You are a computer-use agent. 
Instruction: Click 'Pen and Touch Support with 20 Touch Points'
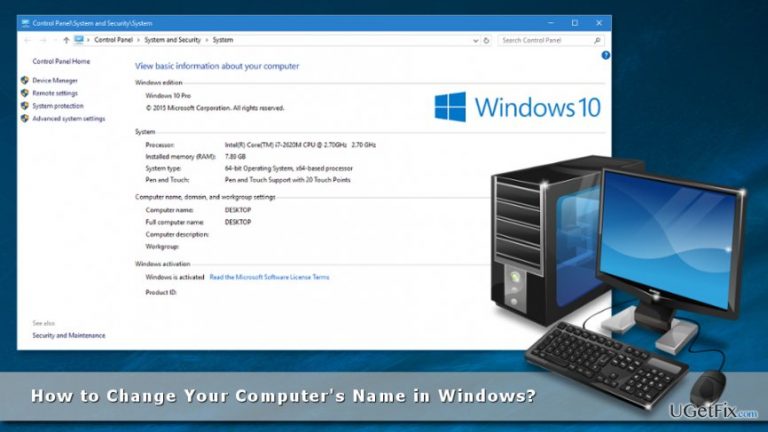288,180
